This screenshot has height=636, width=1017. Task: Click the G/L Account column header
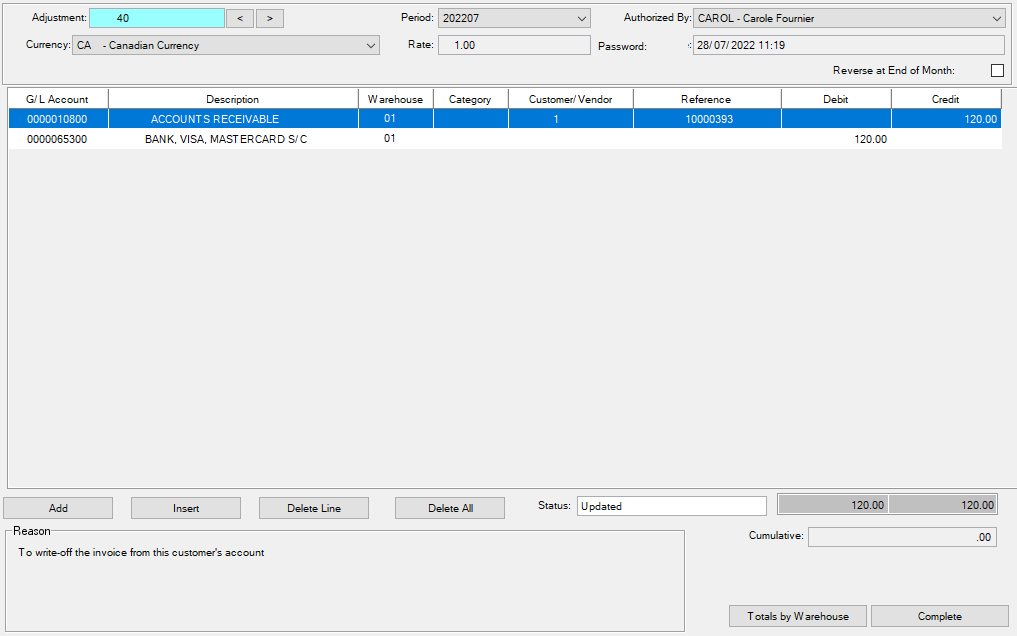[x=57, y=99]
